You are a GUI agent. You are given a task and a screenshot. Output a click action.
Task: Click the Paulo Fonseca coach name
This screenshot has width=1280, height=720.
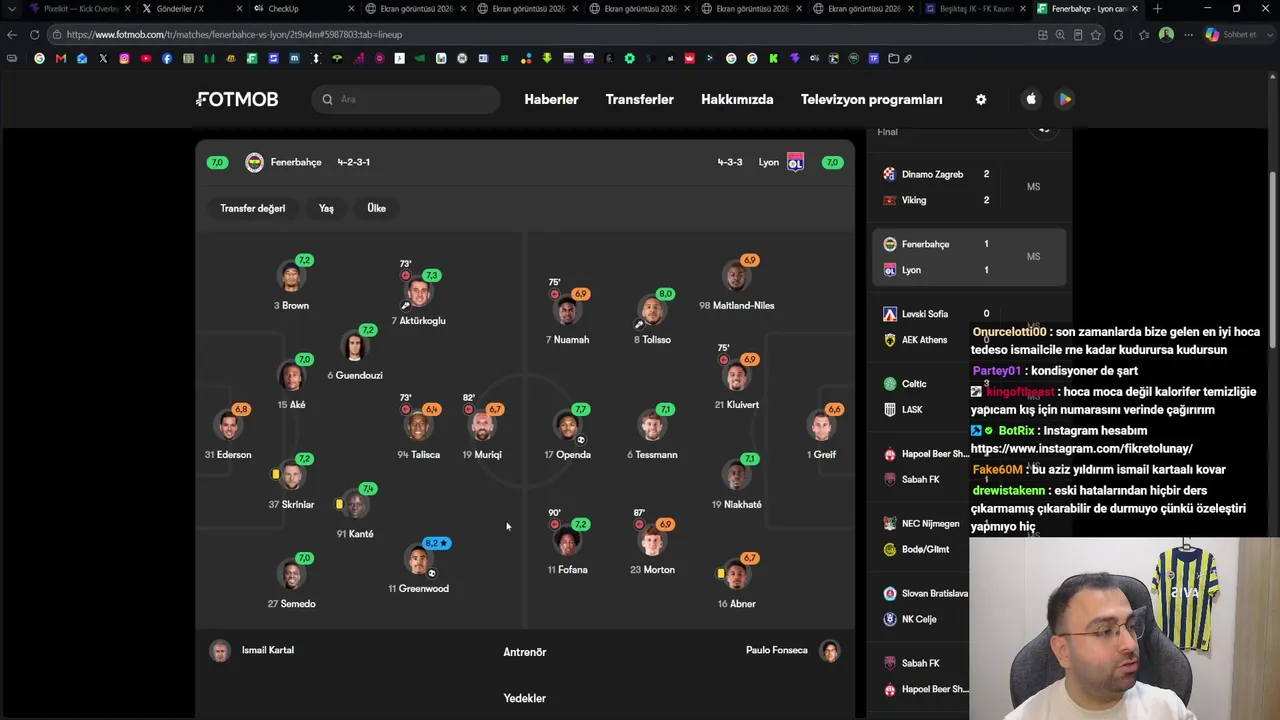pyautogui.click(x=777, y=650)
